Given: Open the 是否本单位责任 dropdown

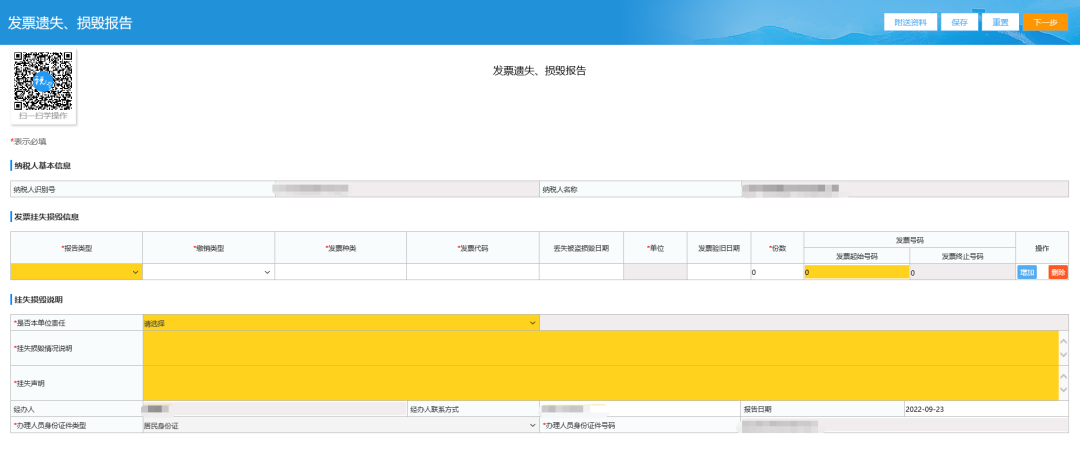Looking at the screenshot, I should pyautogui.click(x=340, y=323).
